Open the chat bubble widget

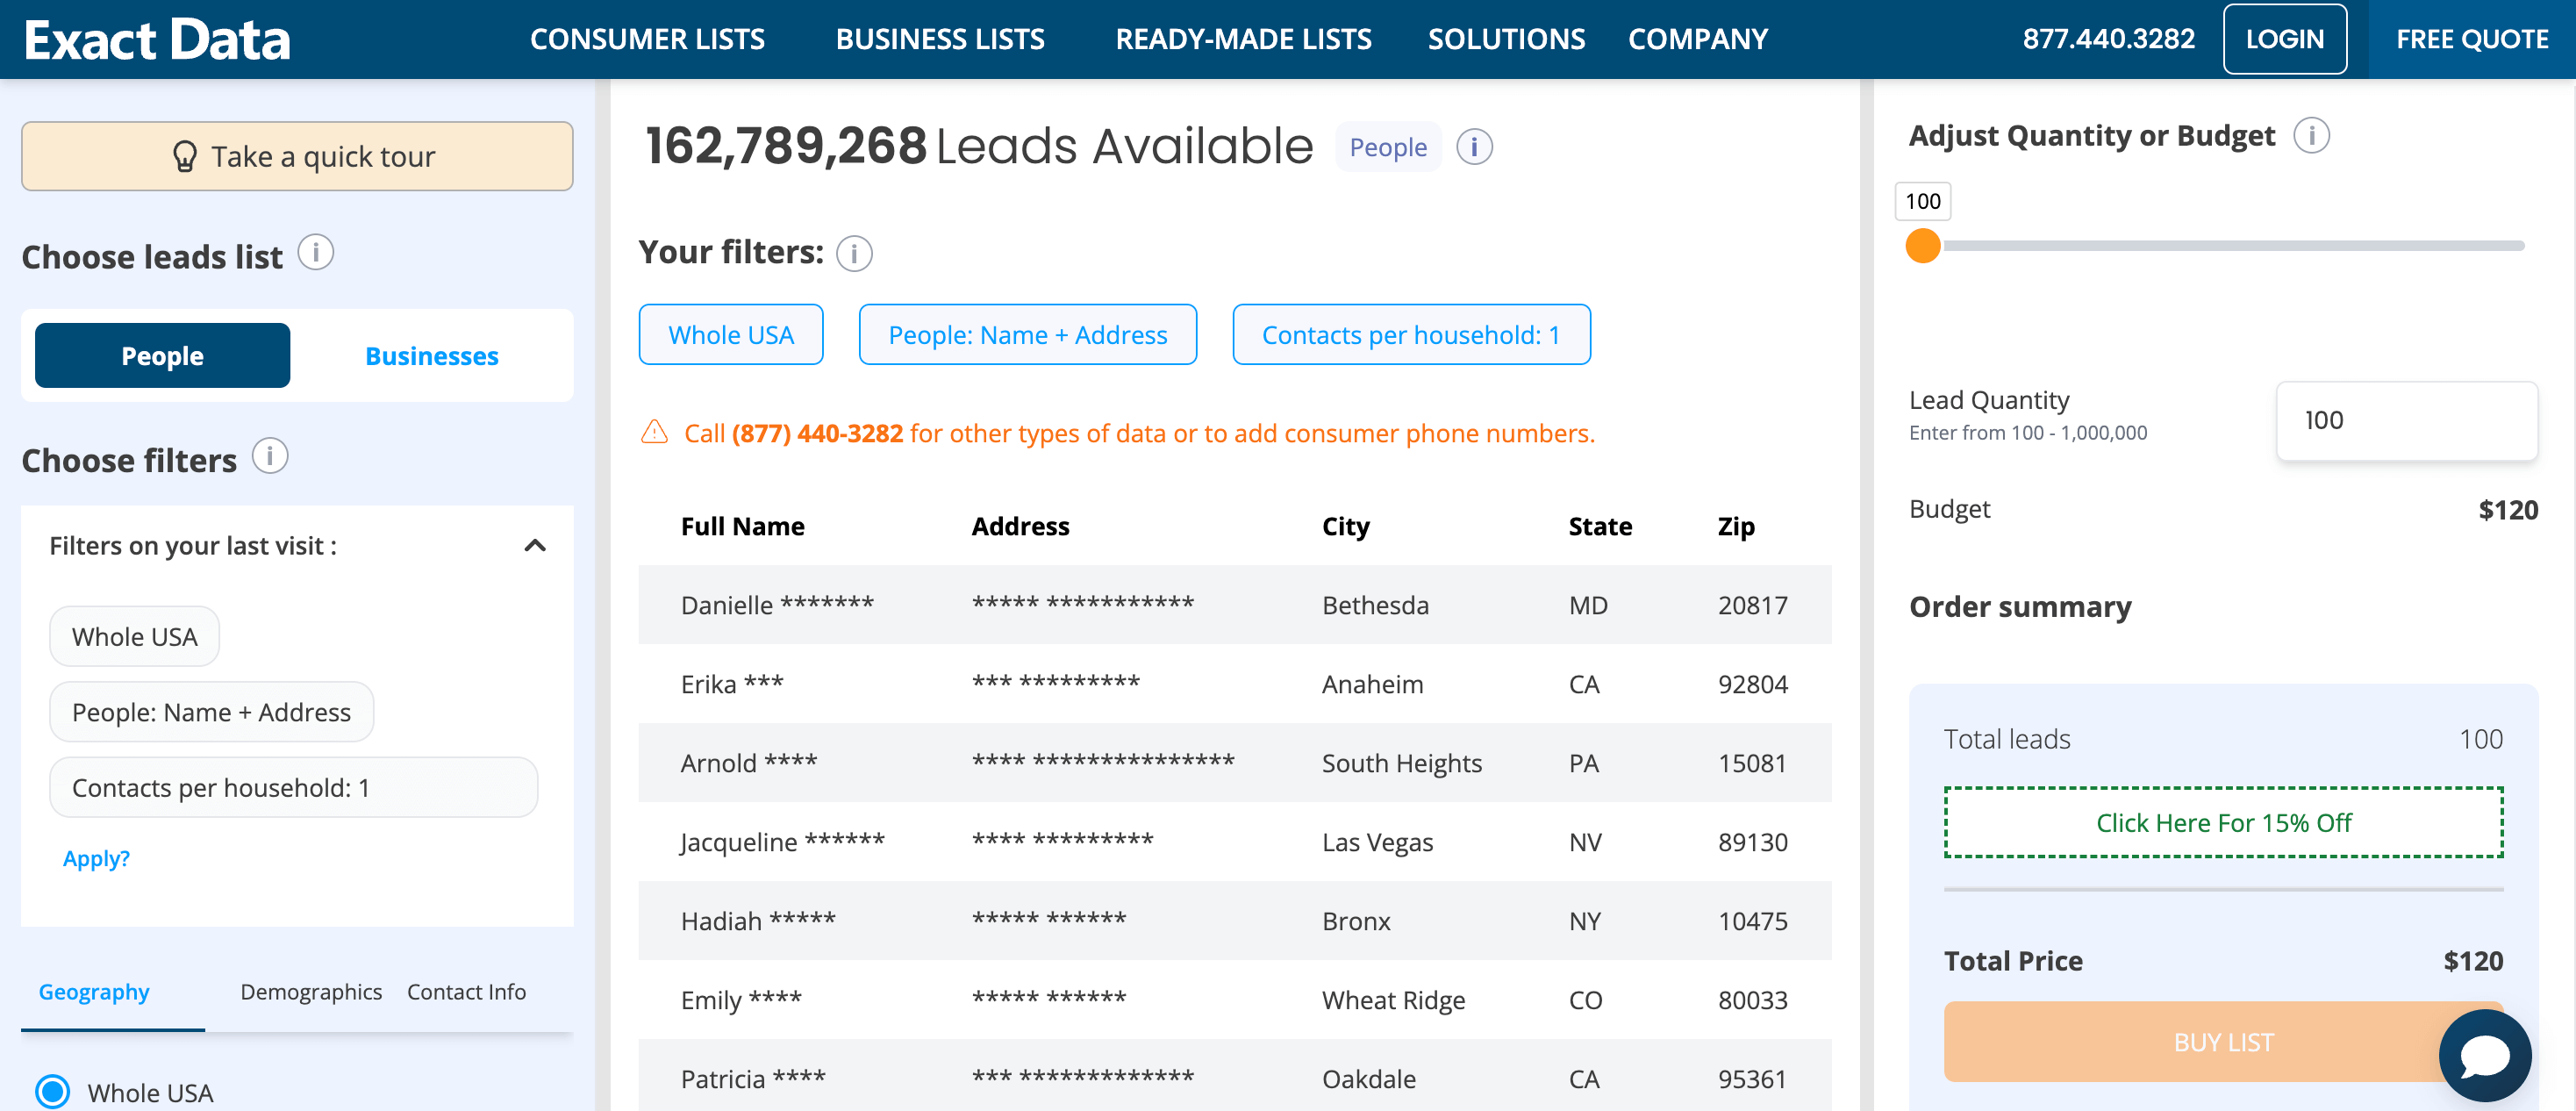2484,1054
